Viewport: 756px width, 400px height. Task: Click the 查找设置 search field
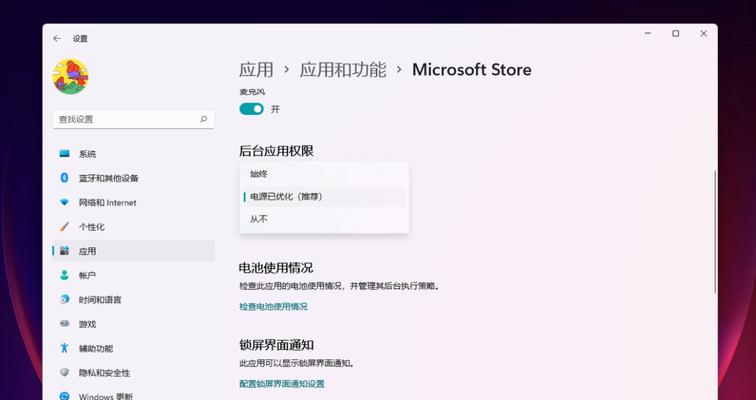[x=134, y=119]
